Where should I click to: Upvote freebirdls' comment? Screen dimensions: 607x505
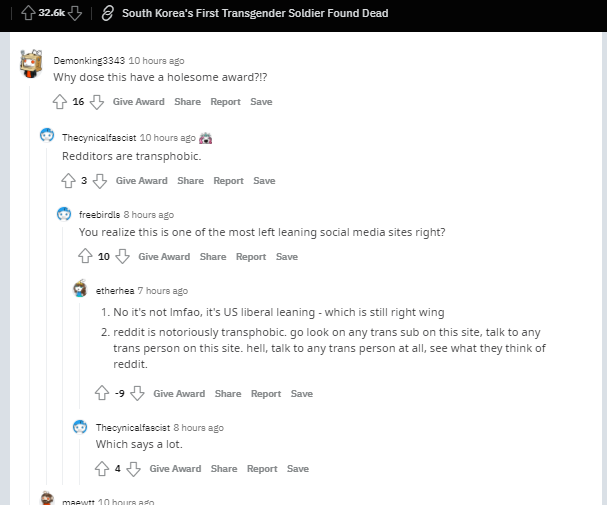click(x=86, y=257)
